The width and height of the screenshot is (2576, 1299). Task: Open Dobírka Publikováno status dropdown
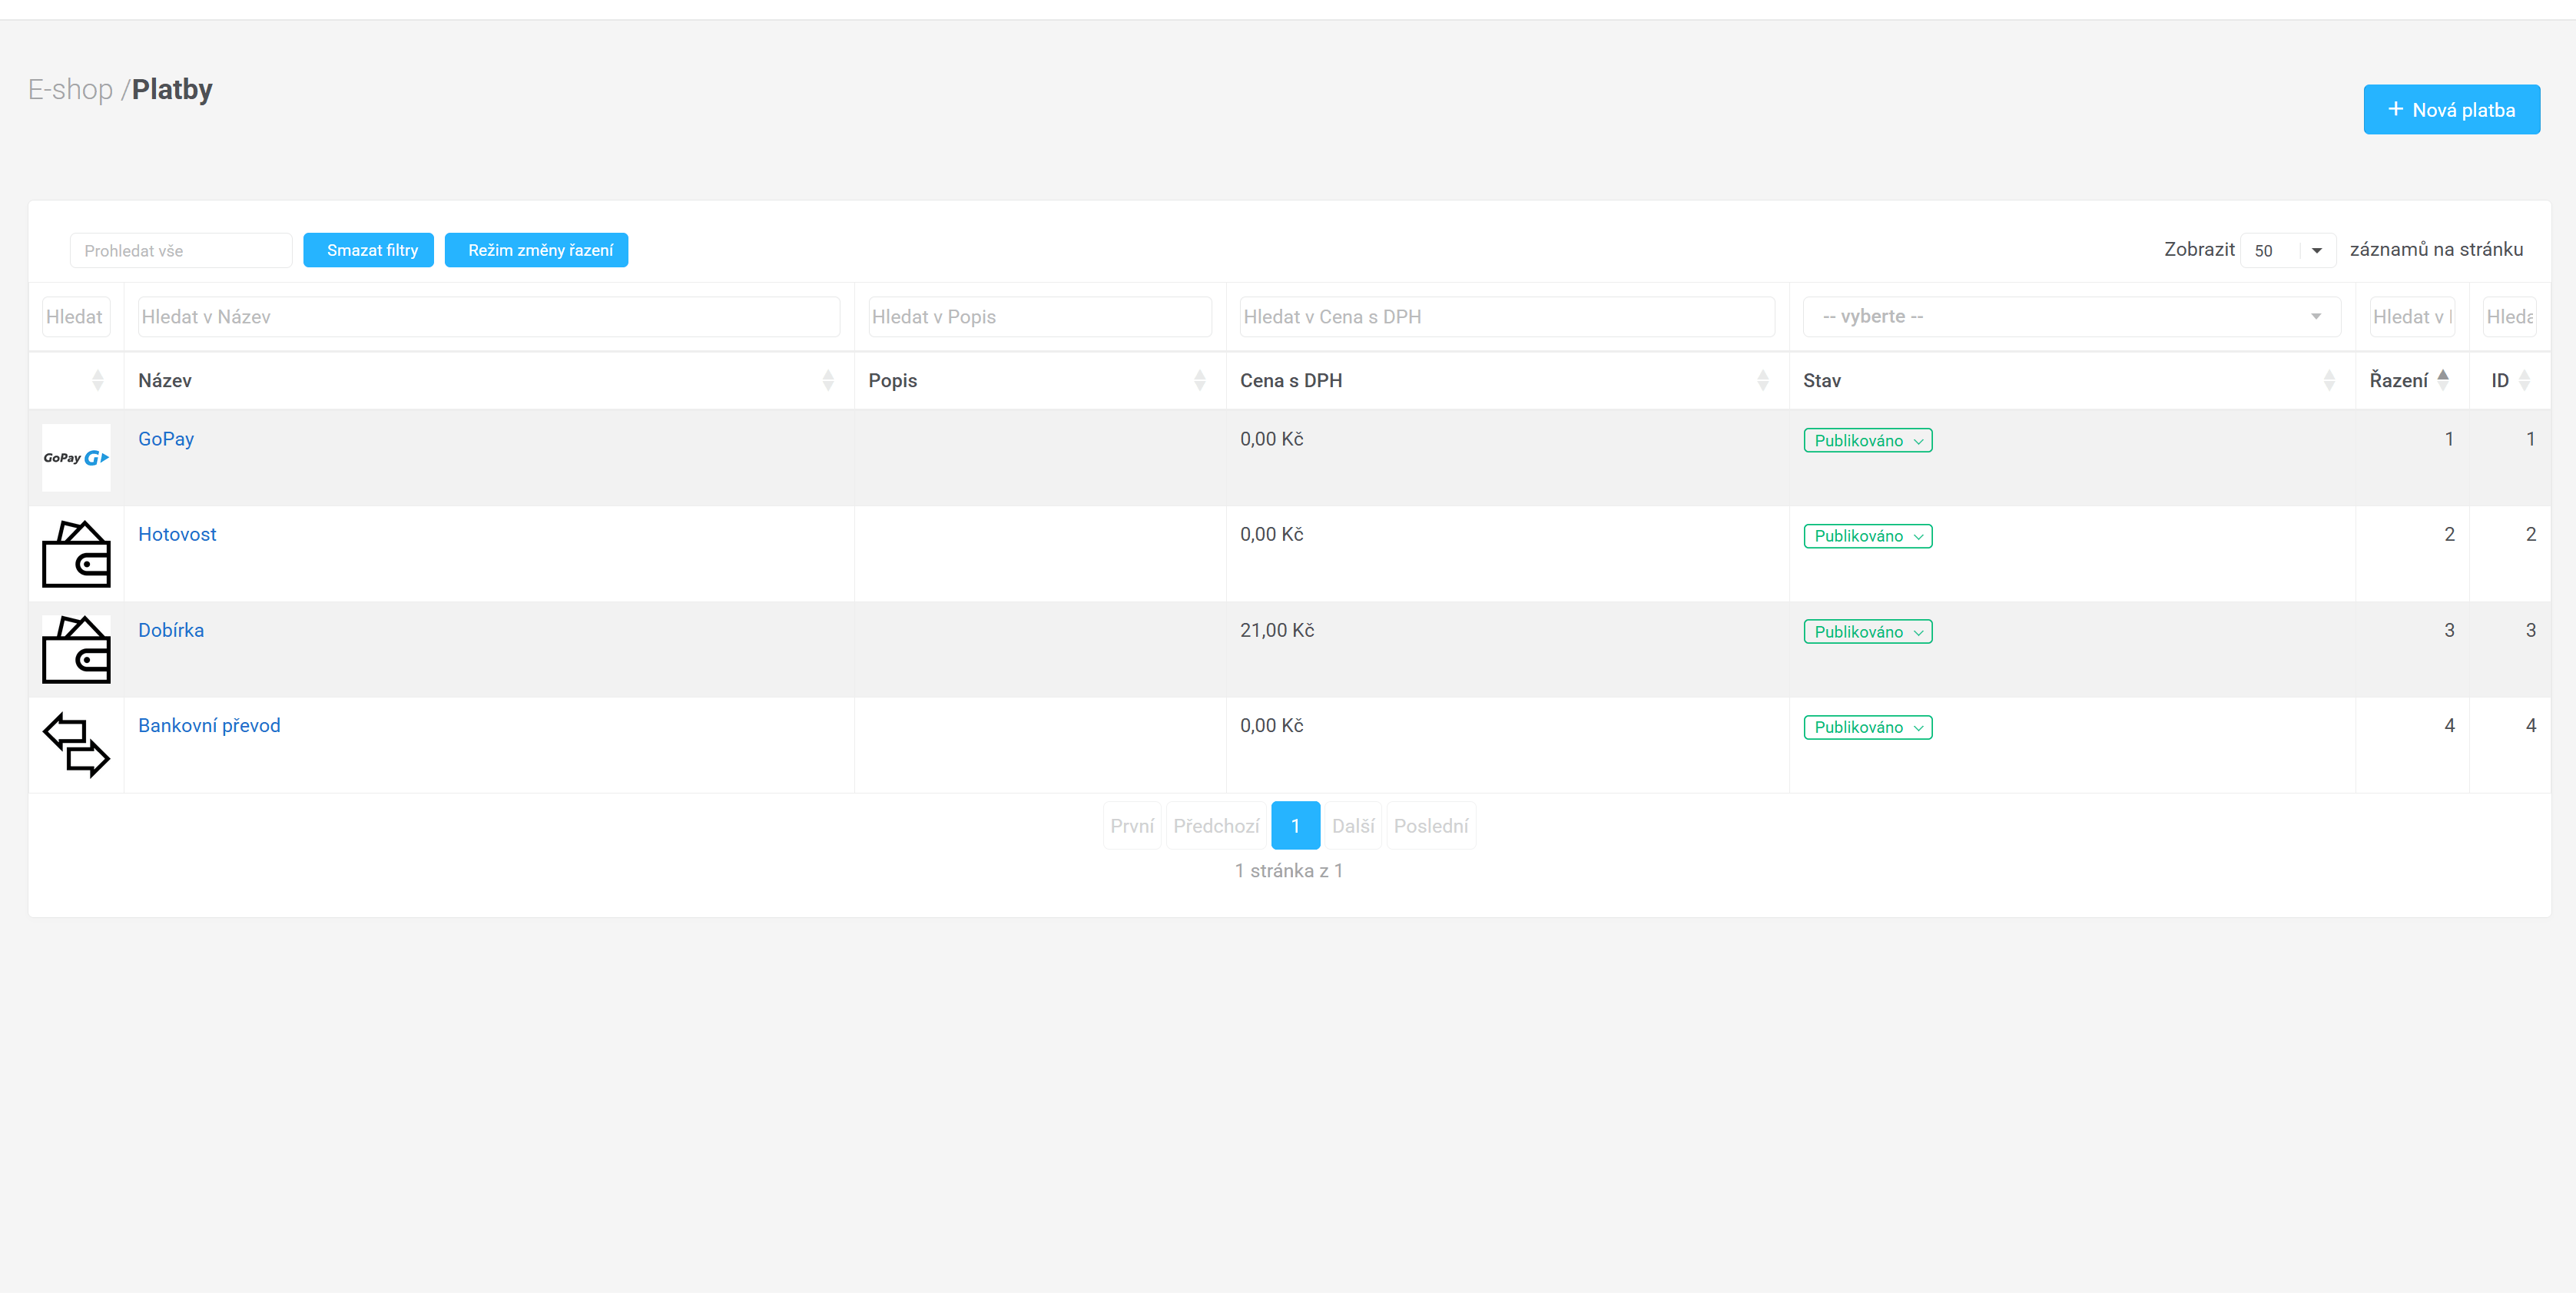click(x=1867, y=632)
